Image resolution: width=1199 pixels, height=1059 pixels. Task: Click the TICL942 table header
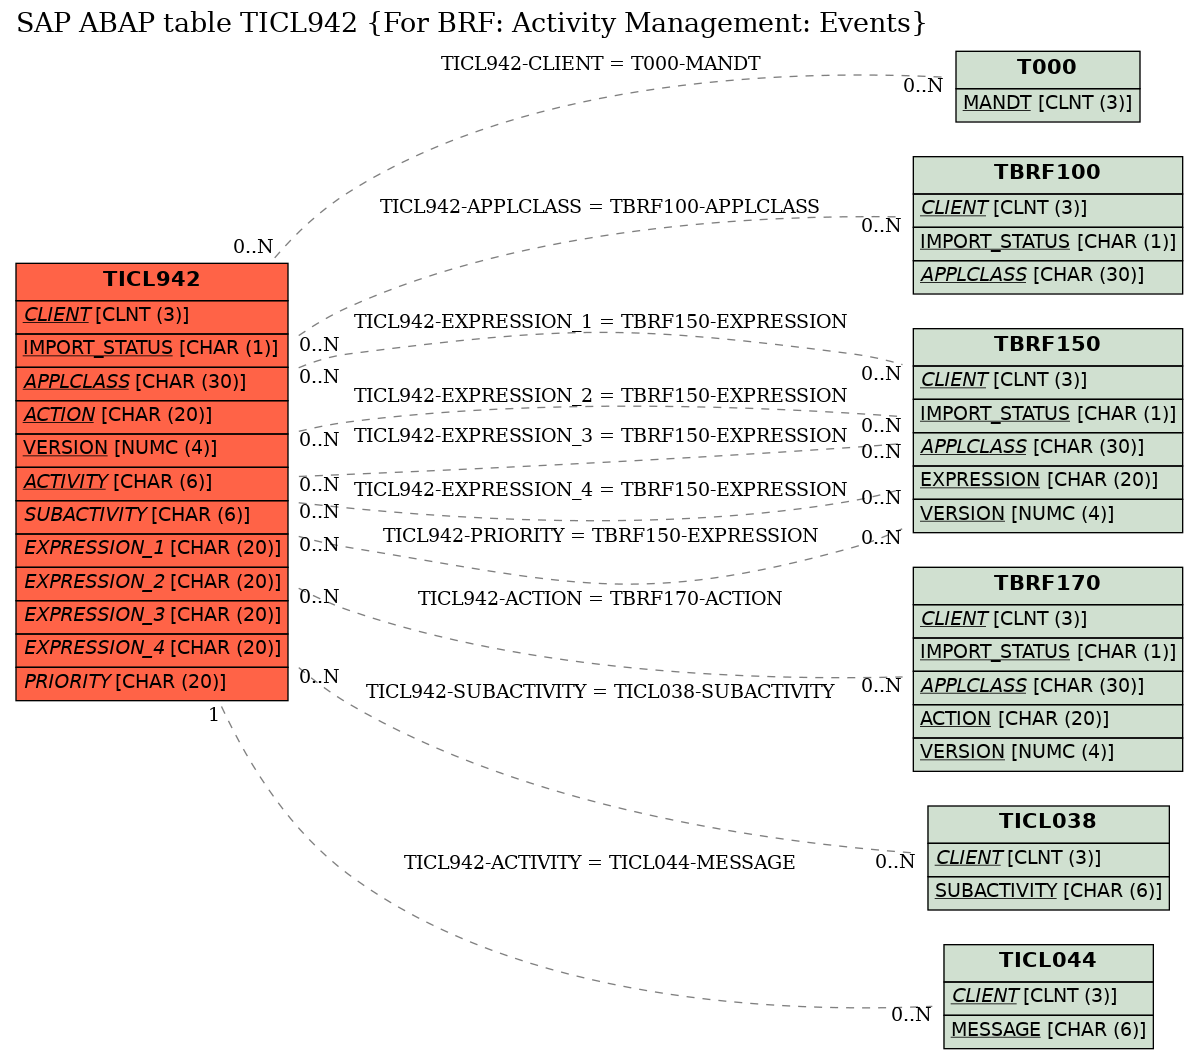pos(151,281)
